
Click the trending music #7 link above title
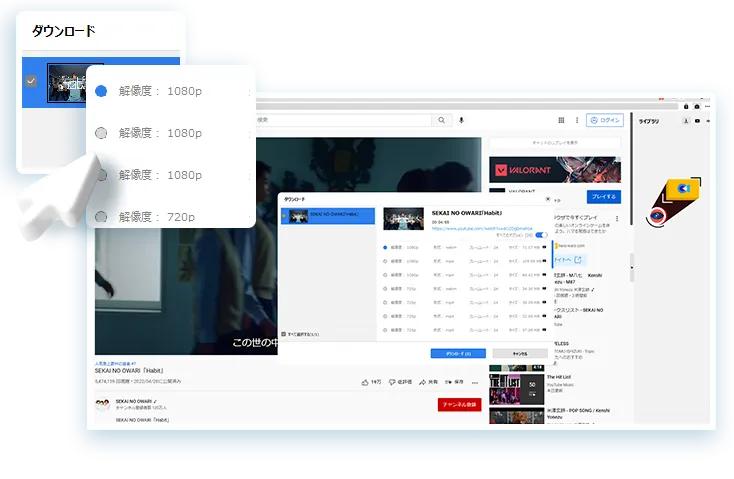115,364
